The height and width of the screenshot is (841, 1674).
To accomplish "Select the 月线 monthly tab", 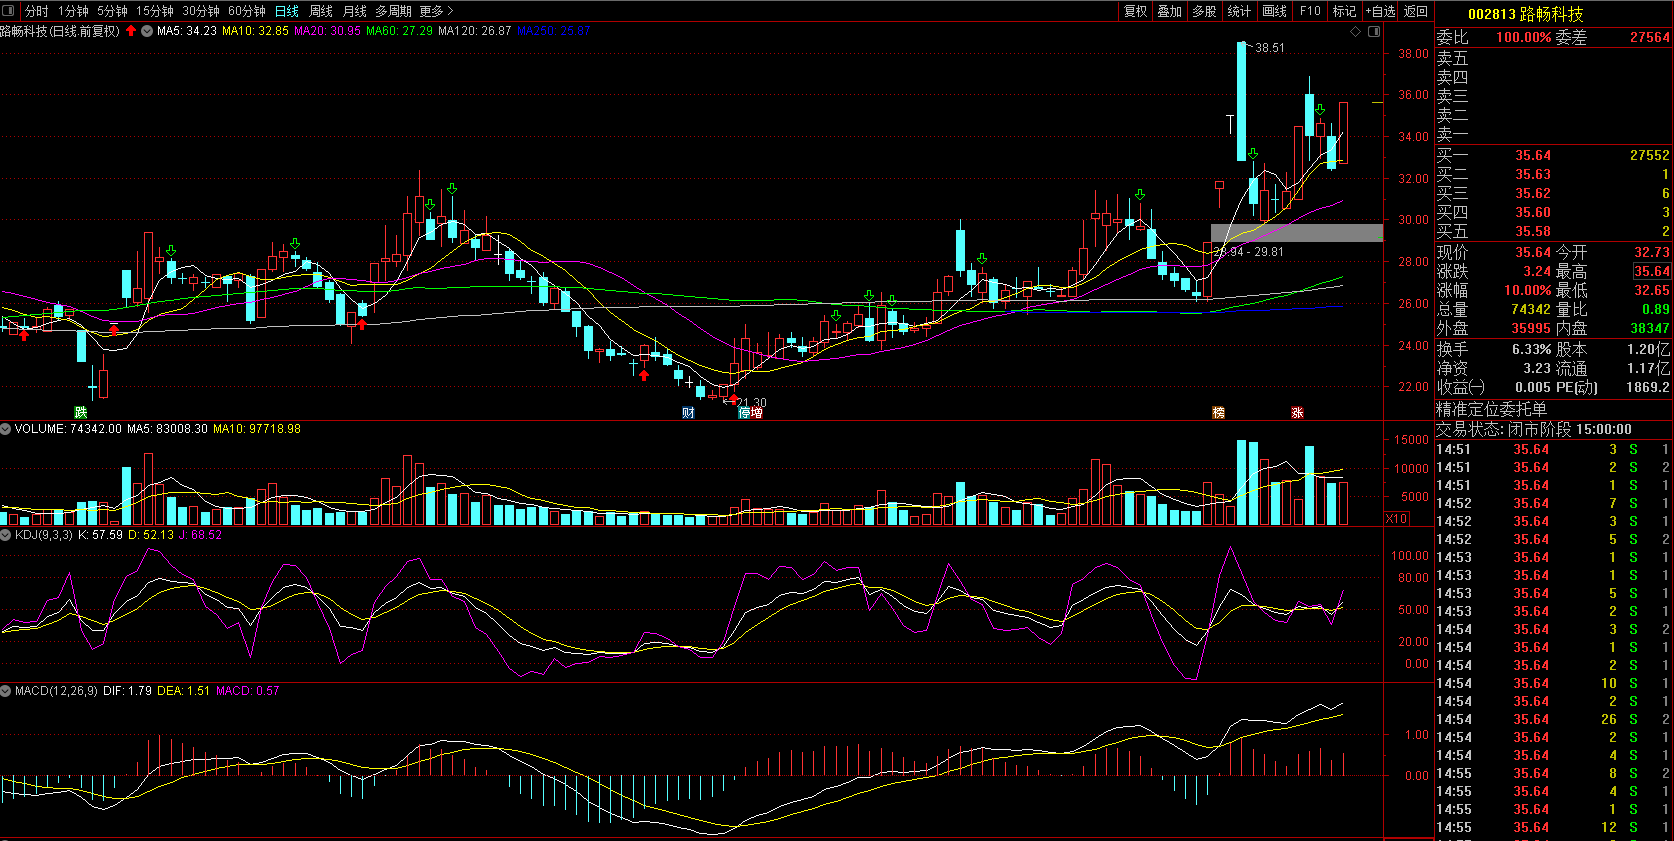I will click(x=355, y=11).
